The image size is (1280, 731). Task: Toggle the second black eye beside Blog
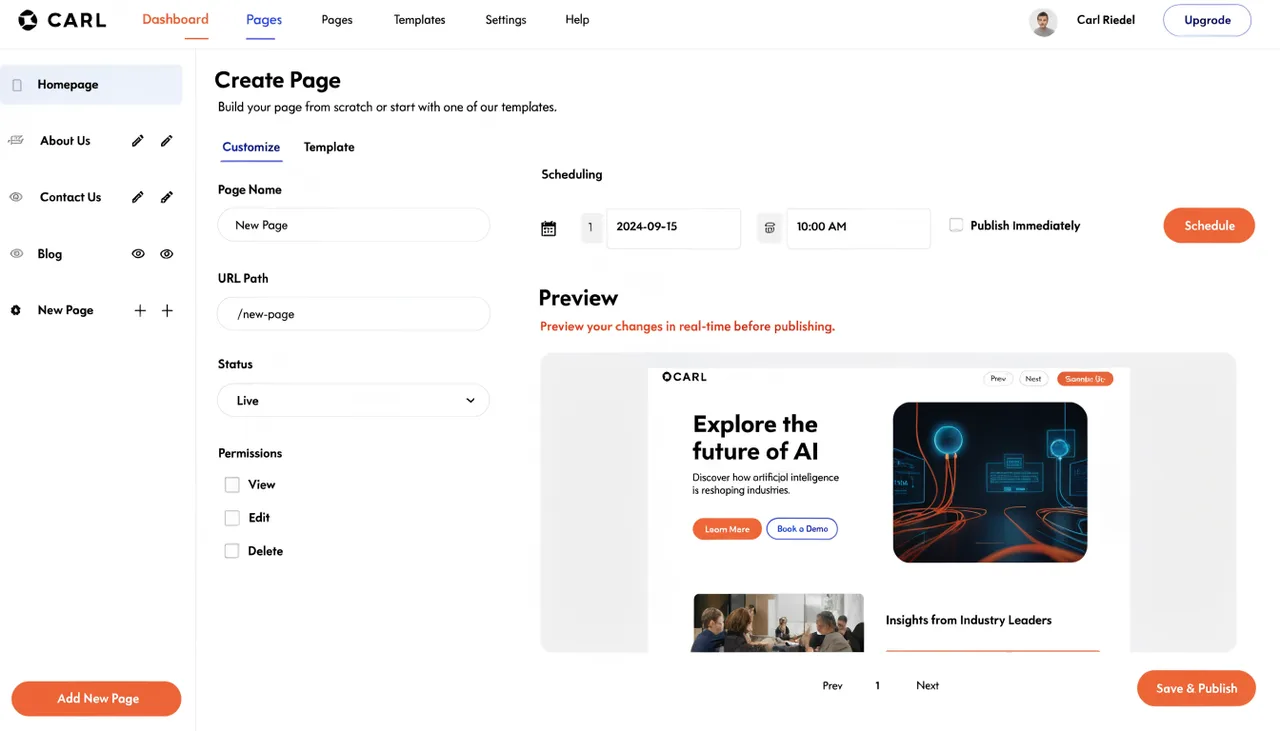point(167,254)
